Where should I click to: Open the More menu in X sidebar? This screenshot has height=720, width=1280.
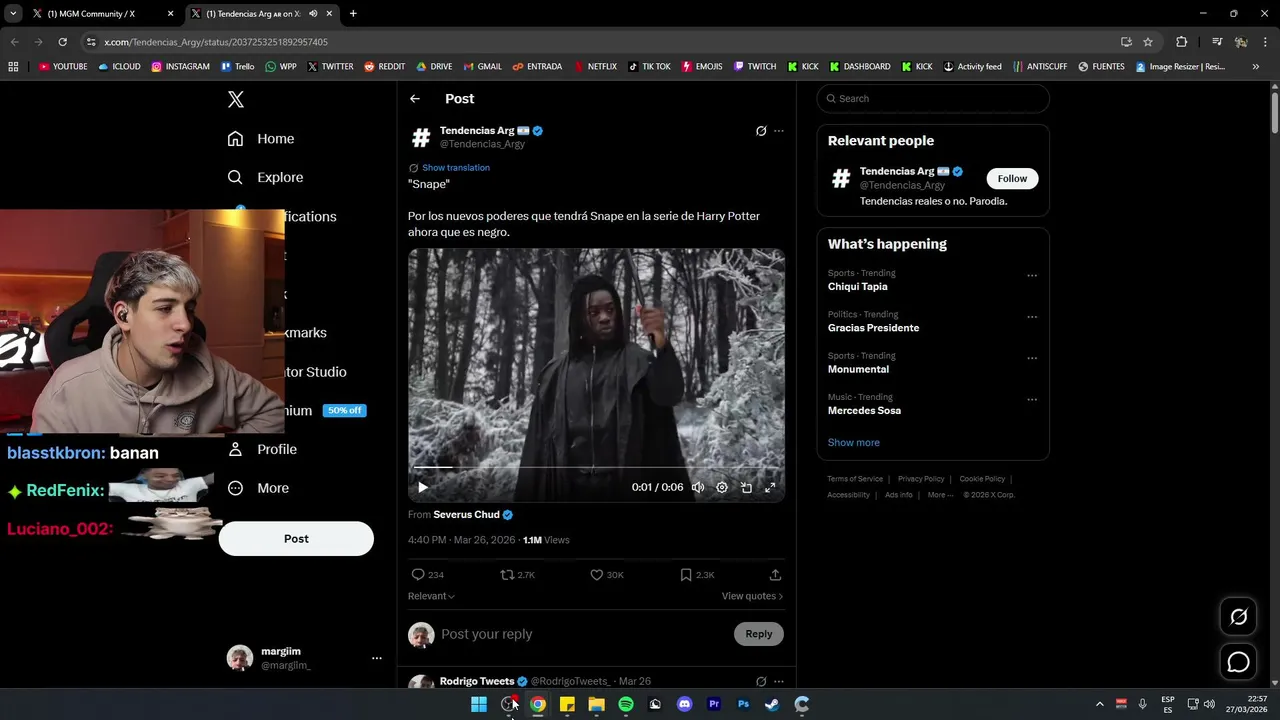258,488
